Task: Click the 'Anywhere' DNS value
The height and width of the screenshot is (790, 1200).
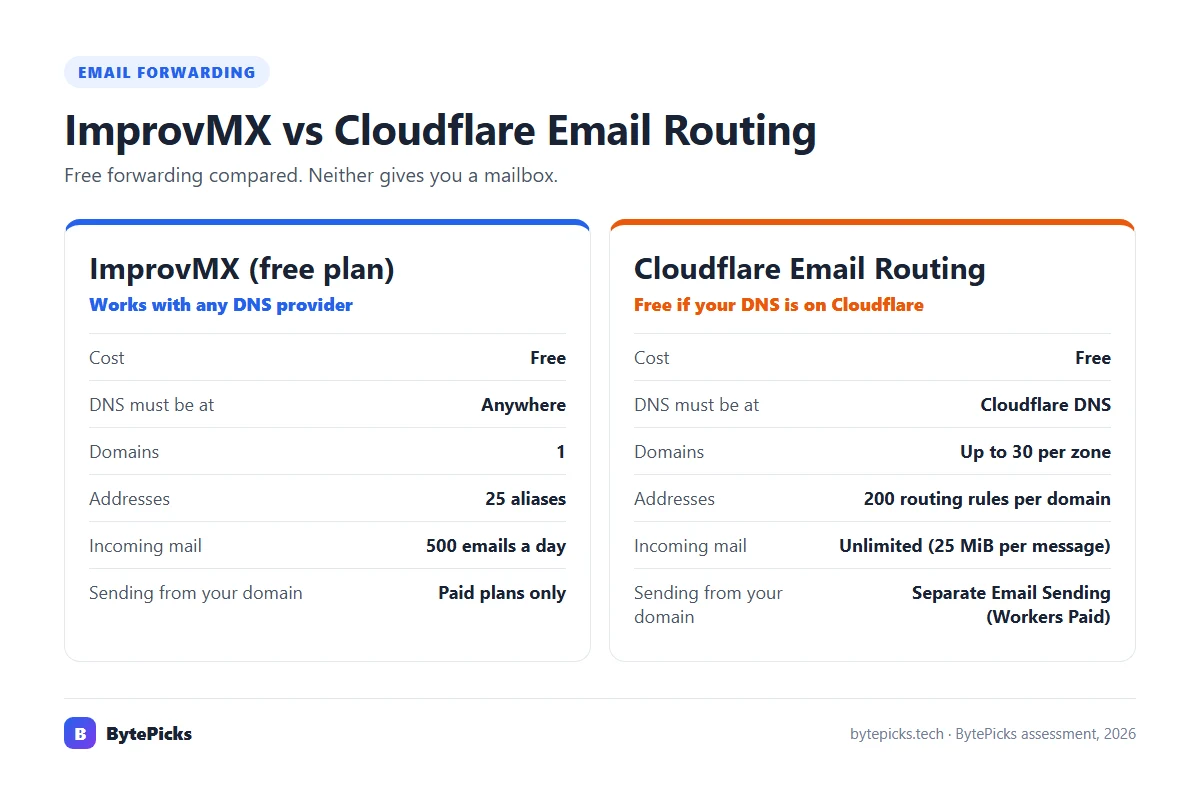Action: pos(523,405)
